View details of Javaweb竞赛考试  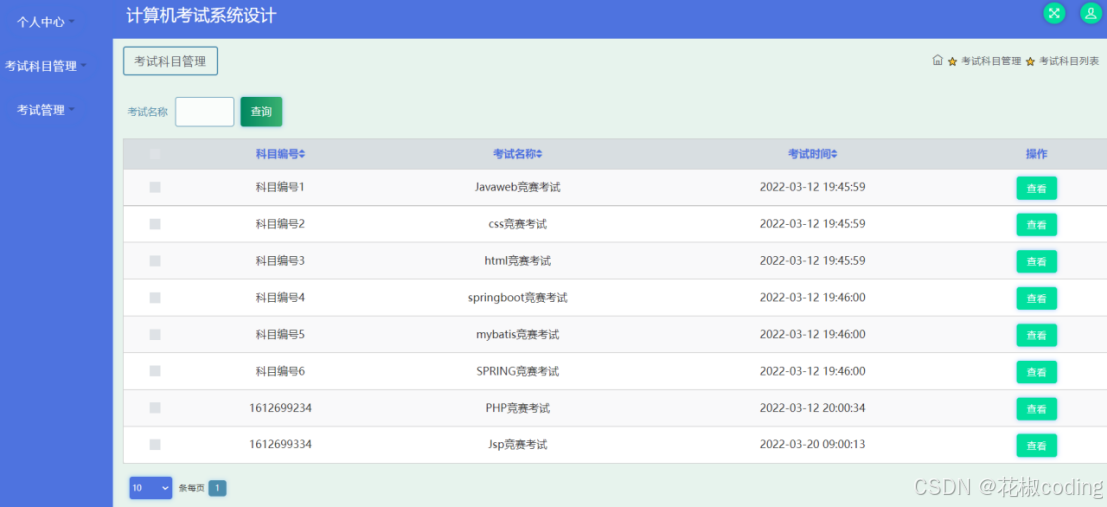click(1036, 189)
